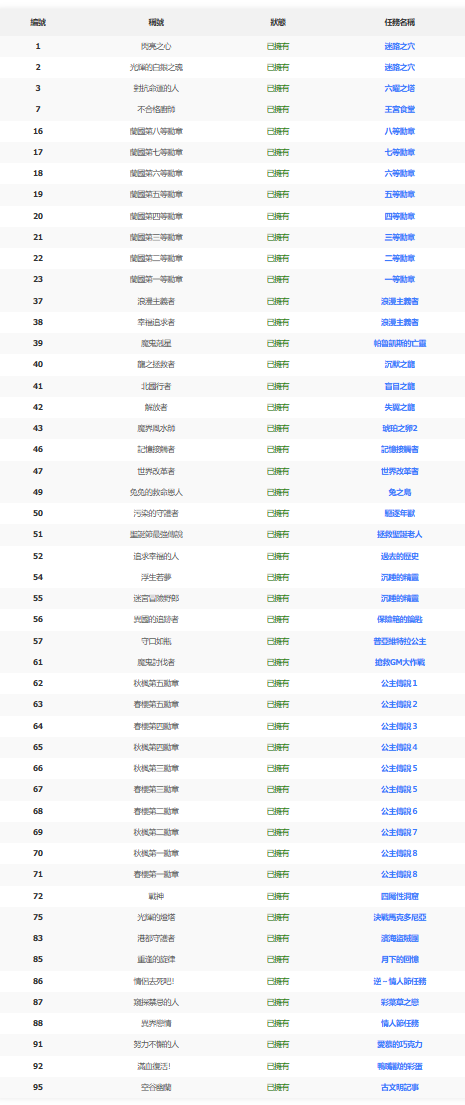Open the 六曜之塔 quest link

(x=399, y=89)
